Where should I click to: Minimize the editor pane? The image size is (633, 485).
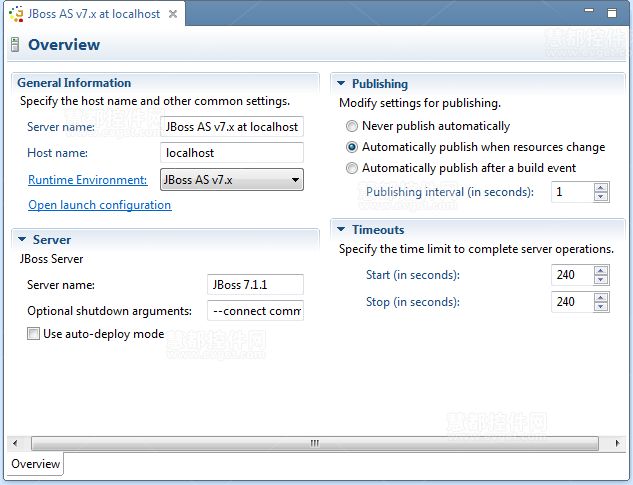[589, 10]
